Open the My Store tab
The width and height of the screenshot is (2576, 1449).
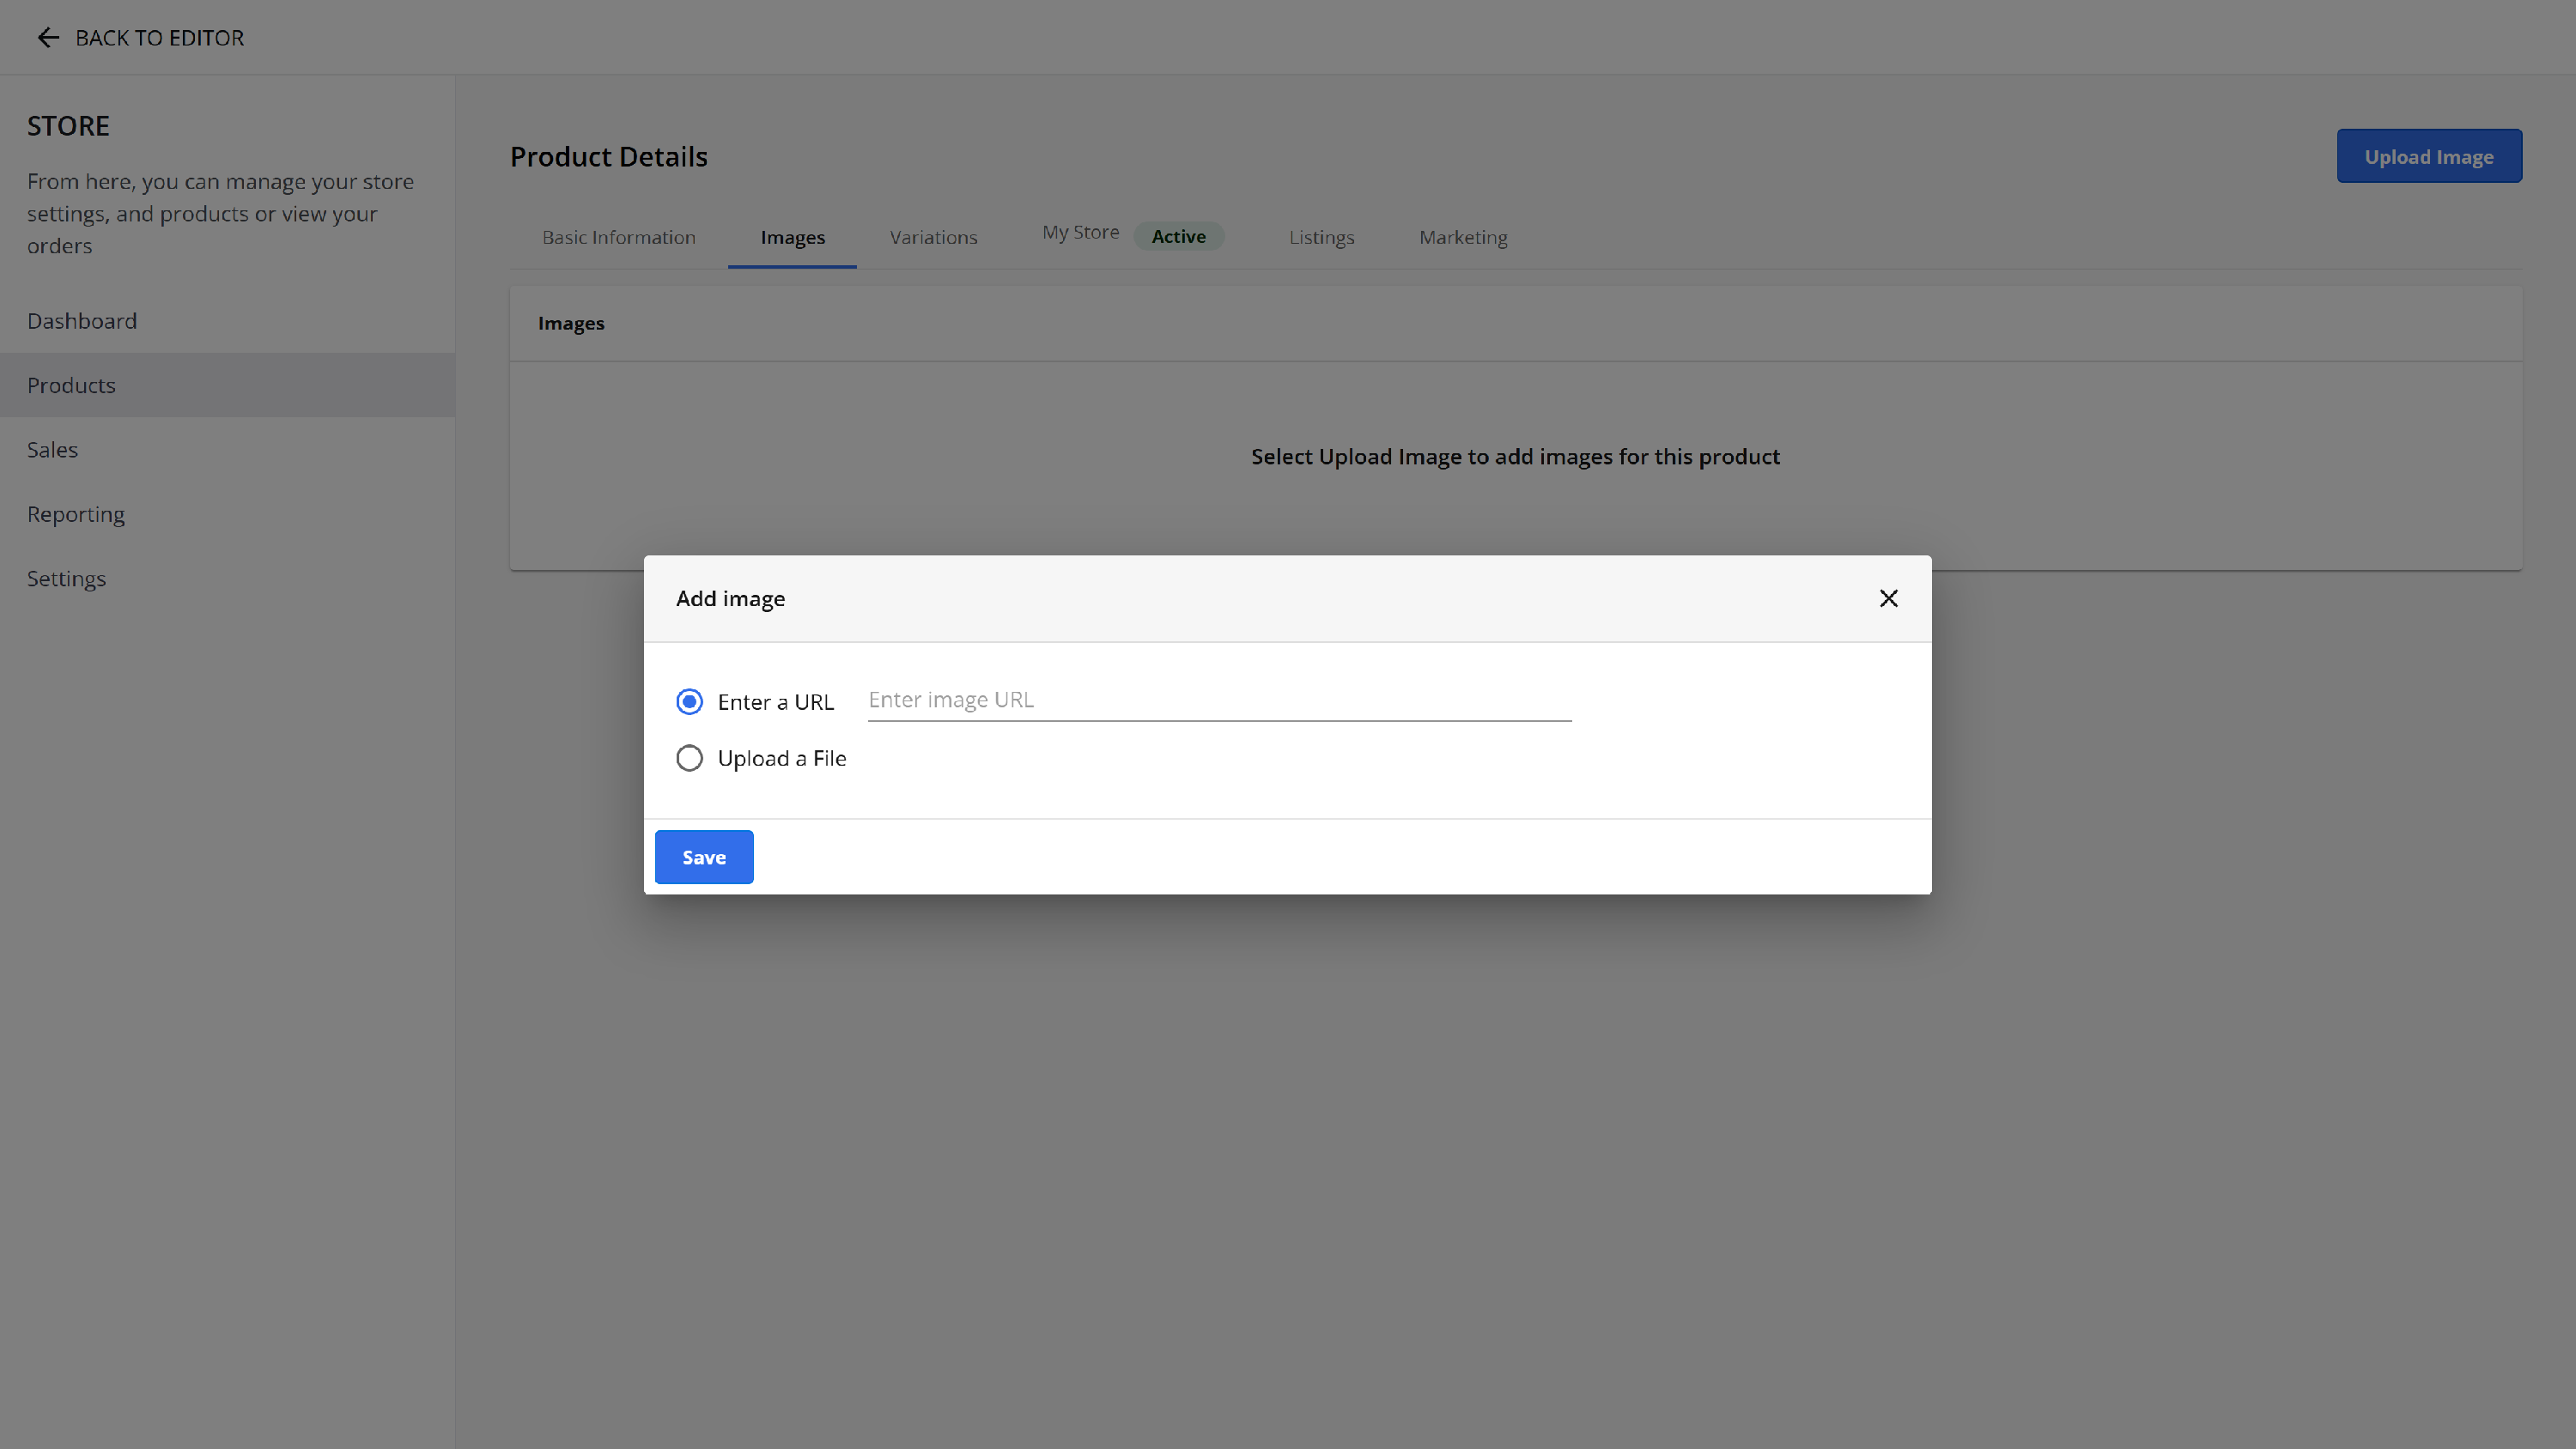[1080, 232]
